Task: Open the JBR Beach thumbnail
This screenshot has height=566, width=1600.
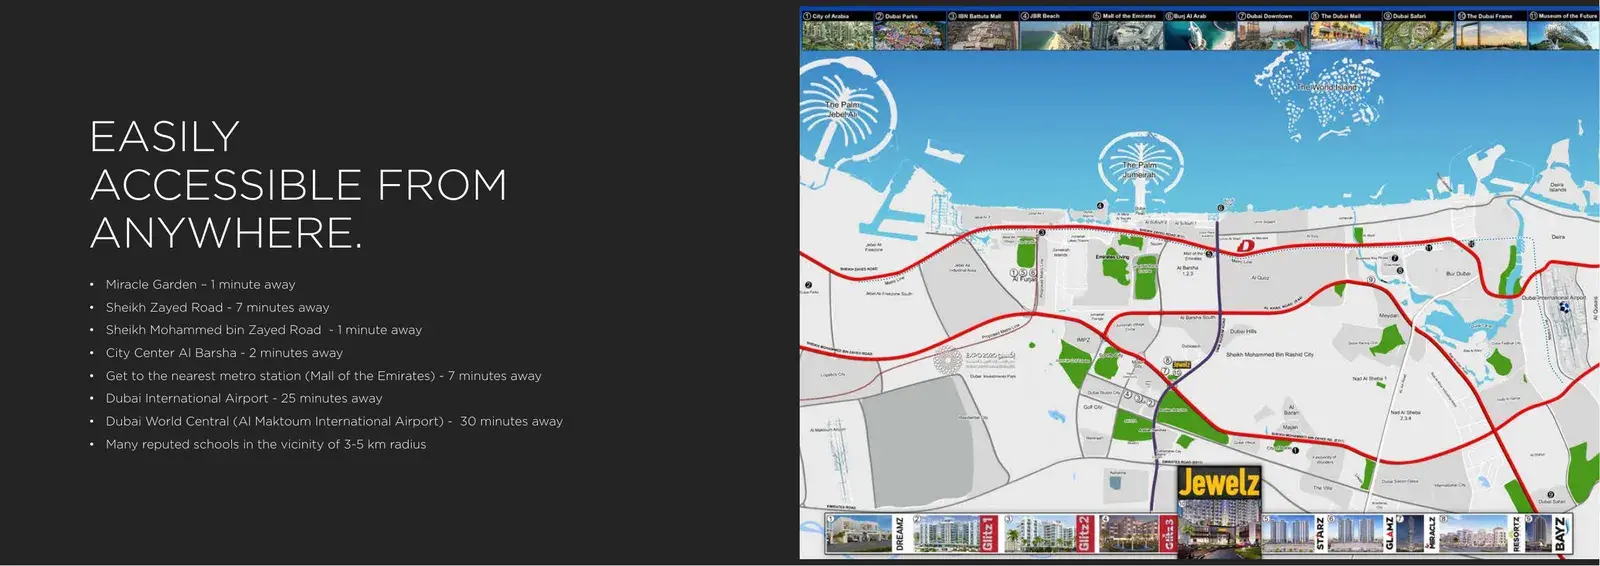Action: (x=1055, y=31)
